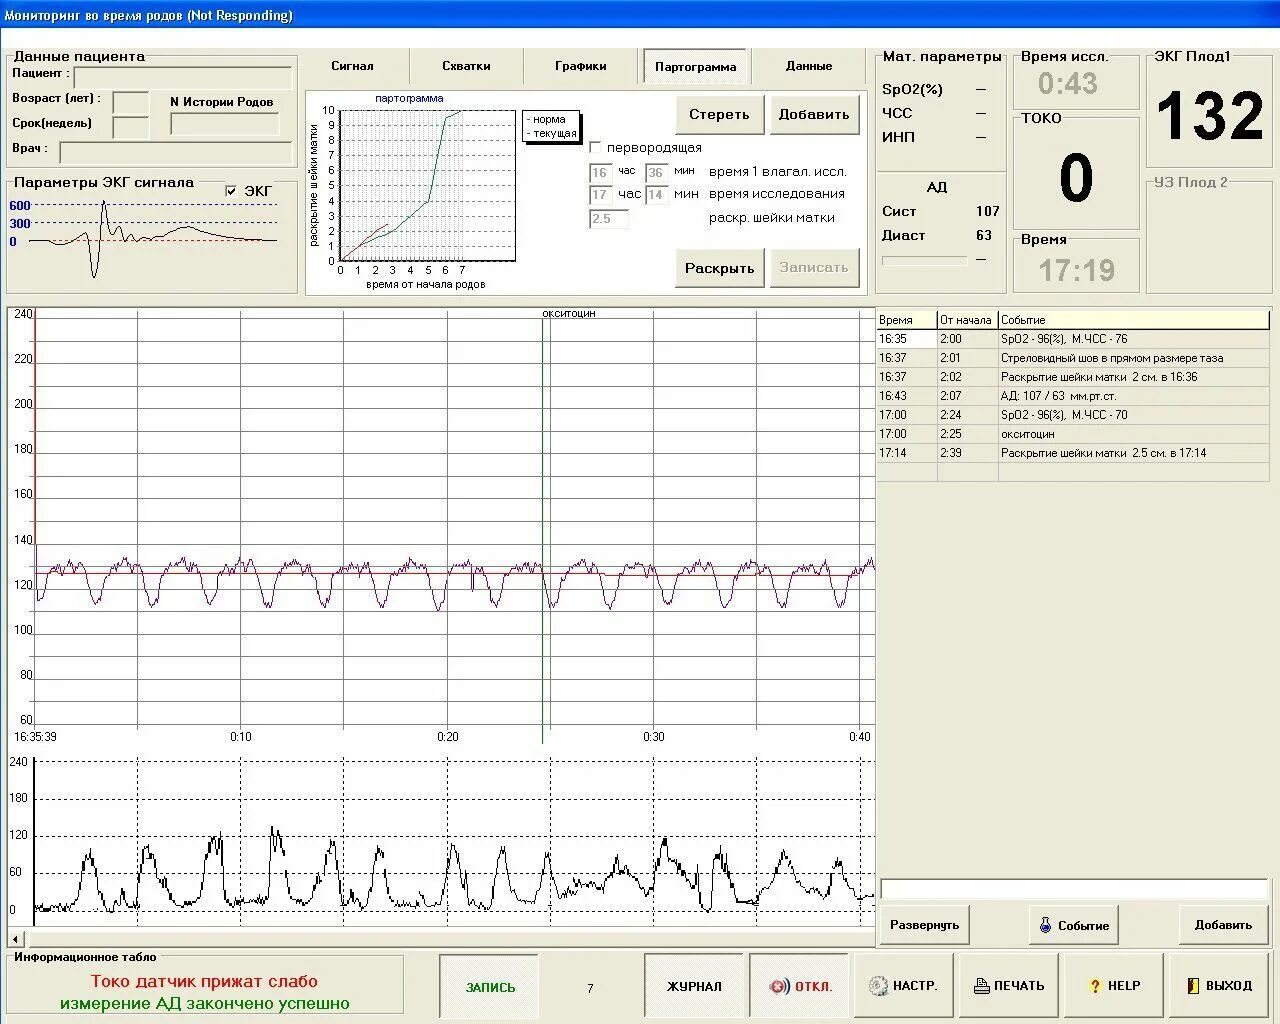Select the Партограмма tab
The height and width of the screenshot is (1024, 1280).
pyautogui.click(x=695, y=67)
